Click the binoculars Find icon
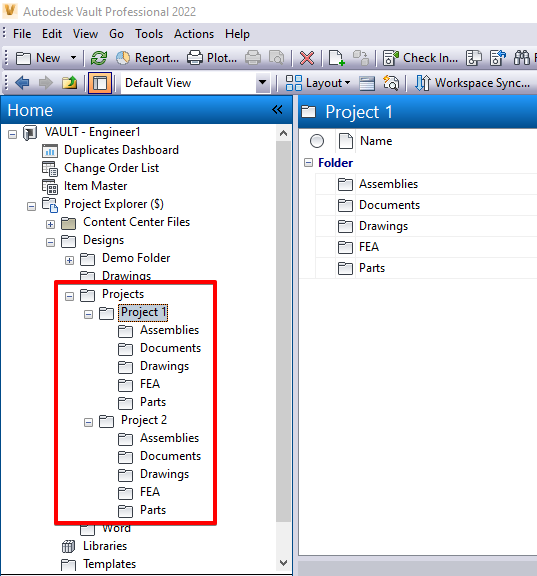 coord(522,58)
